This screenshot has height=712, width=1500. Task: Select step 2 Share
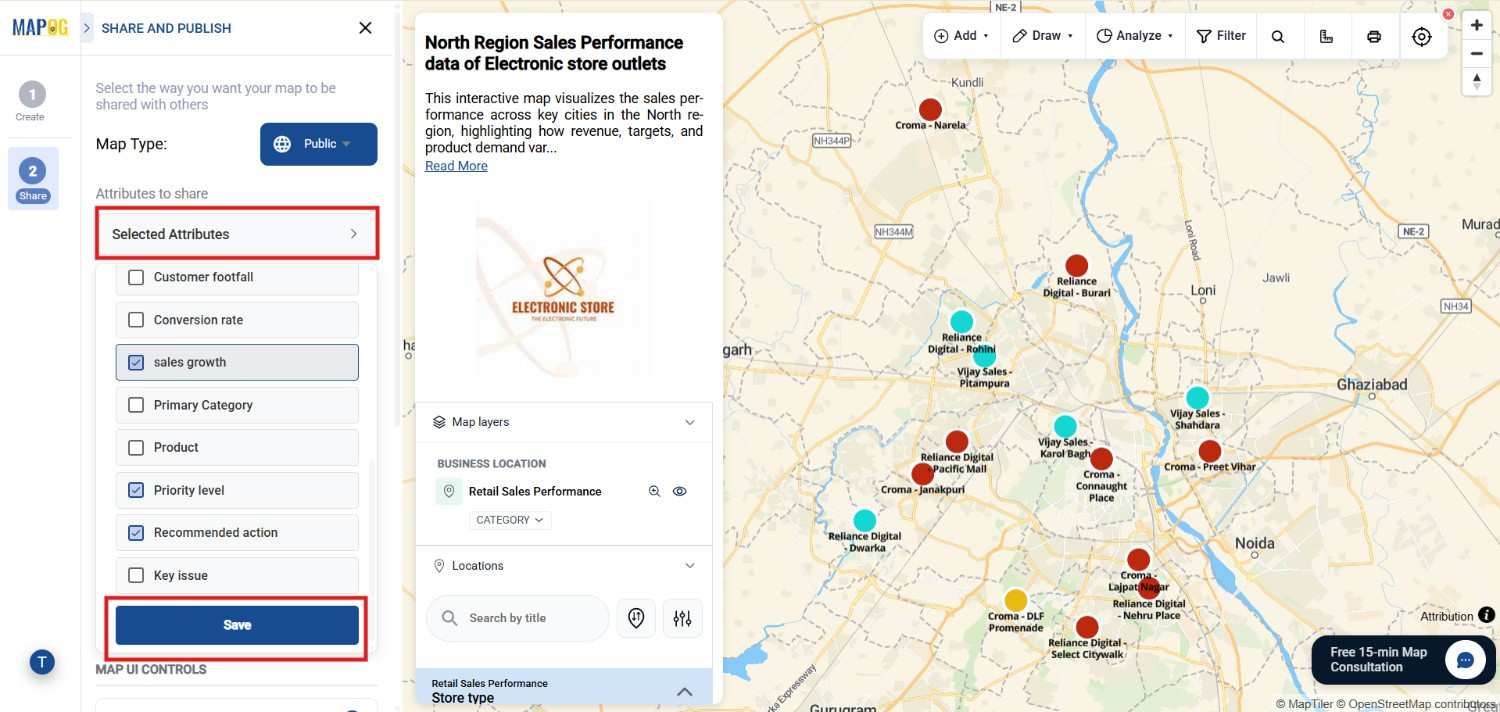32,179
